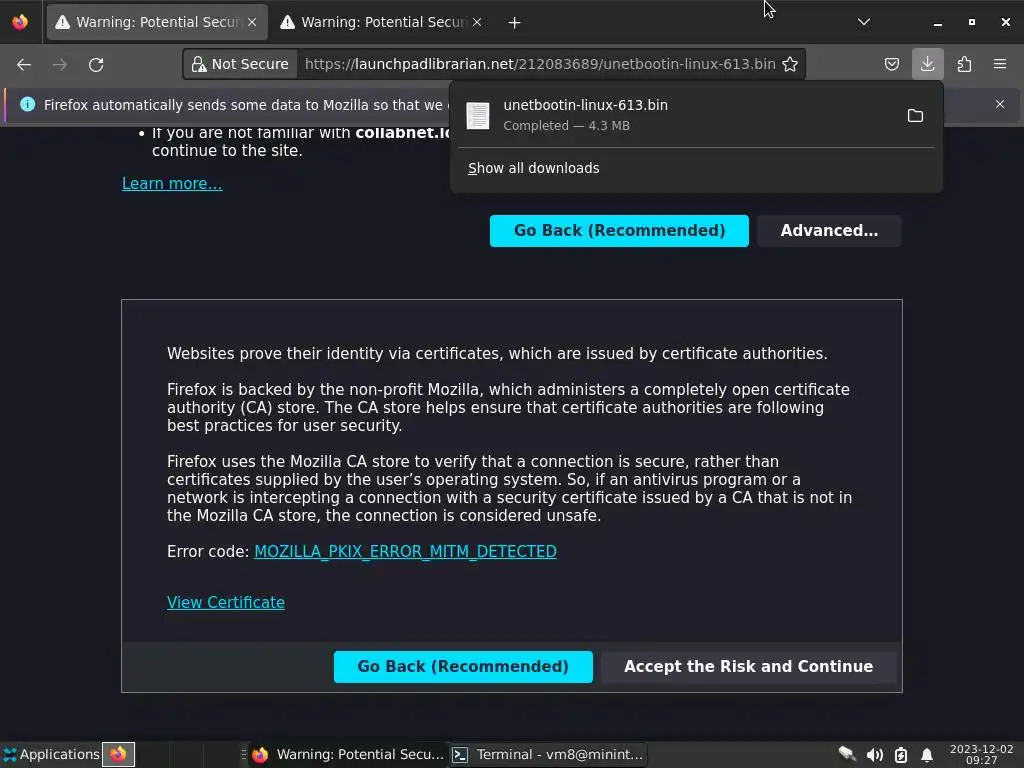
Task: Switch to the Terminal taskbar window
Action: click(x=548, y=754)
